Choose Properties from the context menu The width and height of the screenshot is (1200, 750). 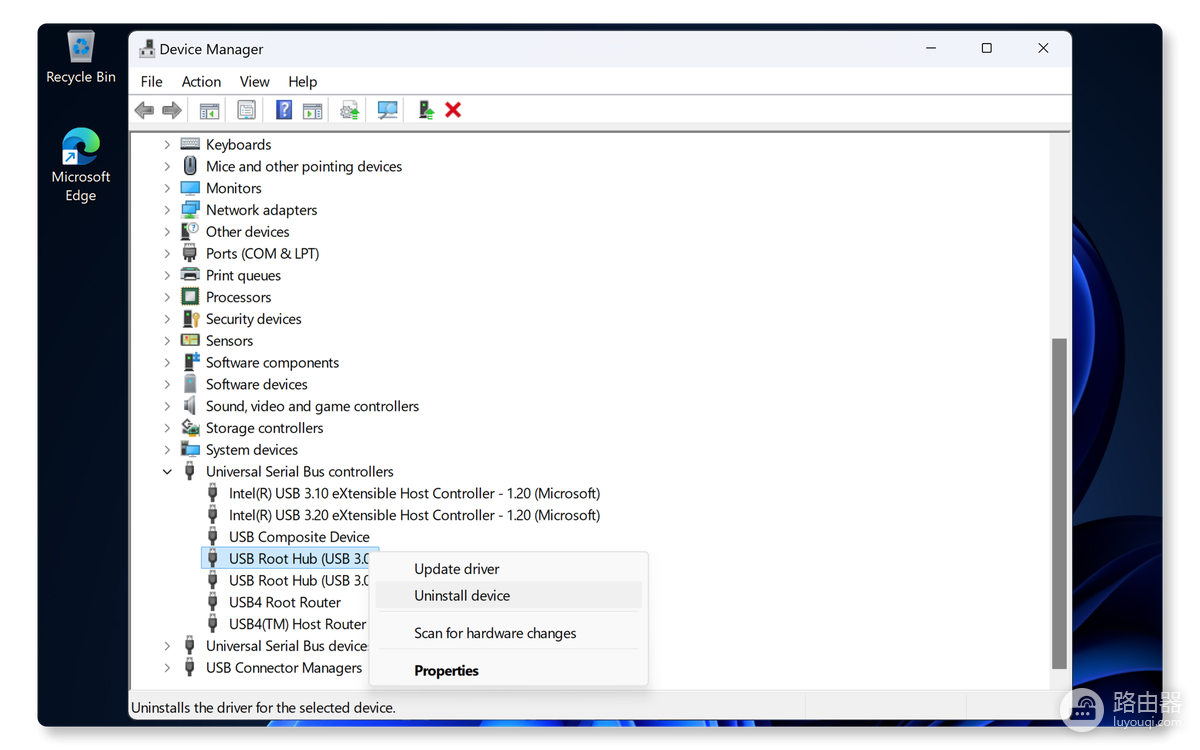pos(507,671)
